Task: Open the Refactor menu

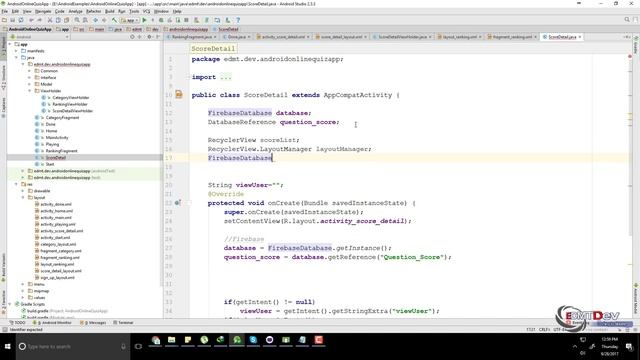Action: click(93, 11)
